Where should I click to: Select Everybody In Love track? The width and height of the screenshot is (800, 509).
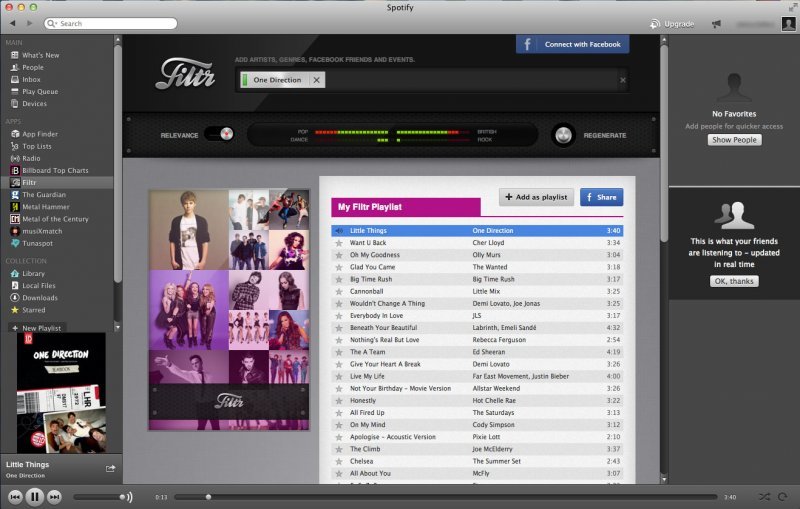(477, 316)
